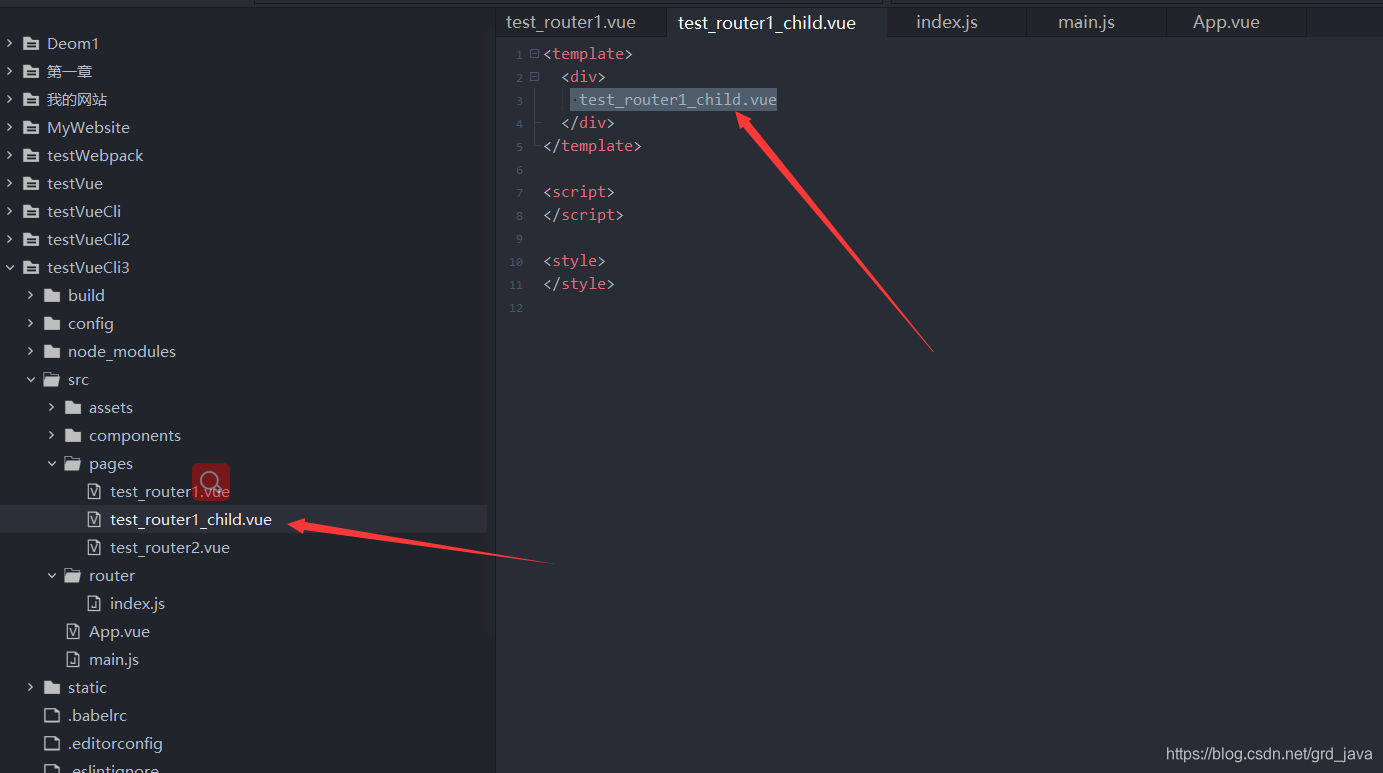Expand the 第一章 project chevron
Image resolution: width=1383 pixels, height=773 pixels.
click(x=10, y=71)
